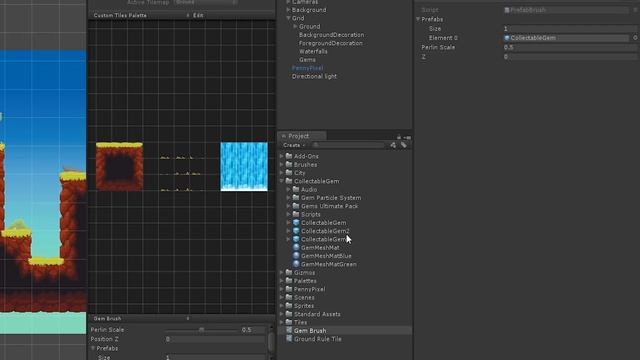Screen dimensions: 640x360
Task: Click the Position Z input field
Action: coord(215,339)
